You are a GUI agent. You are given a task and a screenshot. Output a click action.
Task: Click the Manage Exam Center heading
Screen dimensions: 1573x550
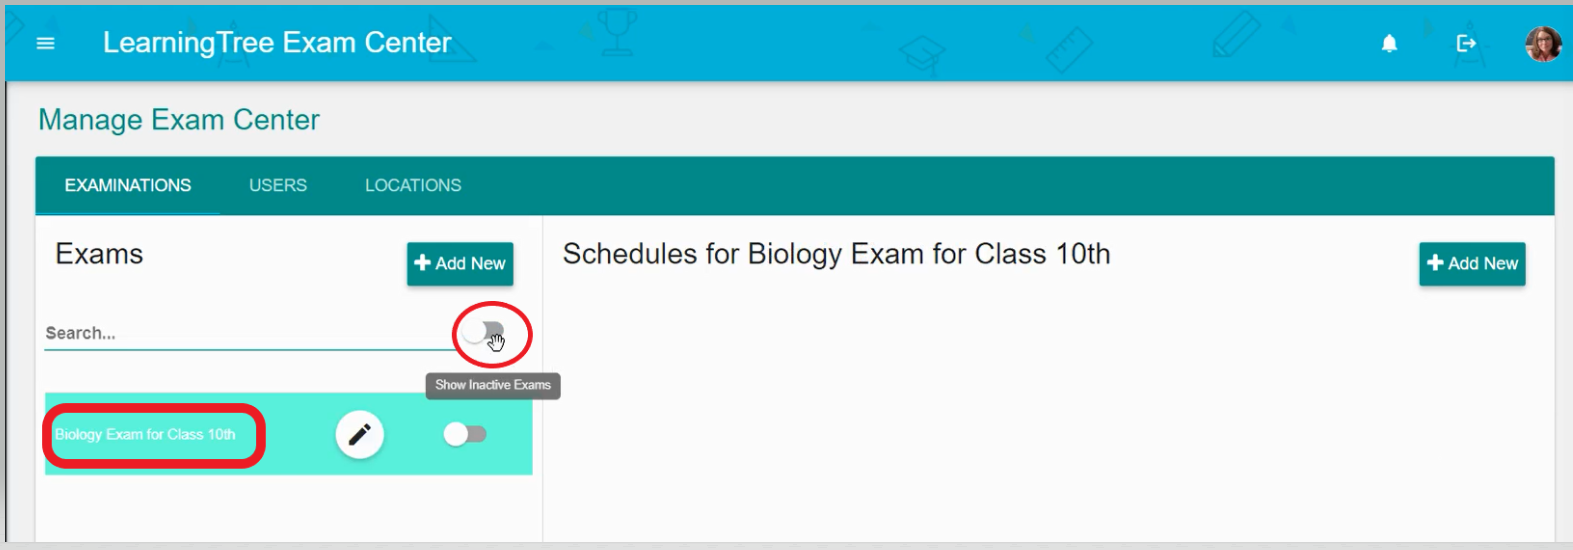179,120
